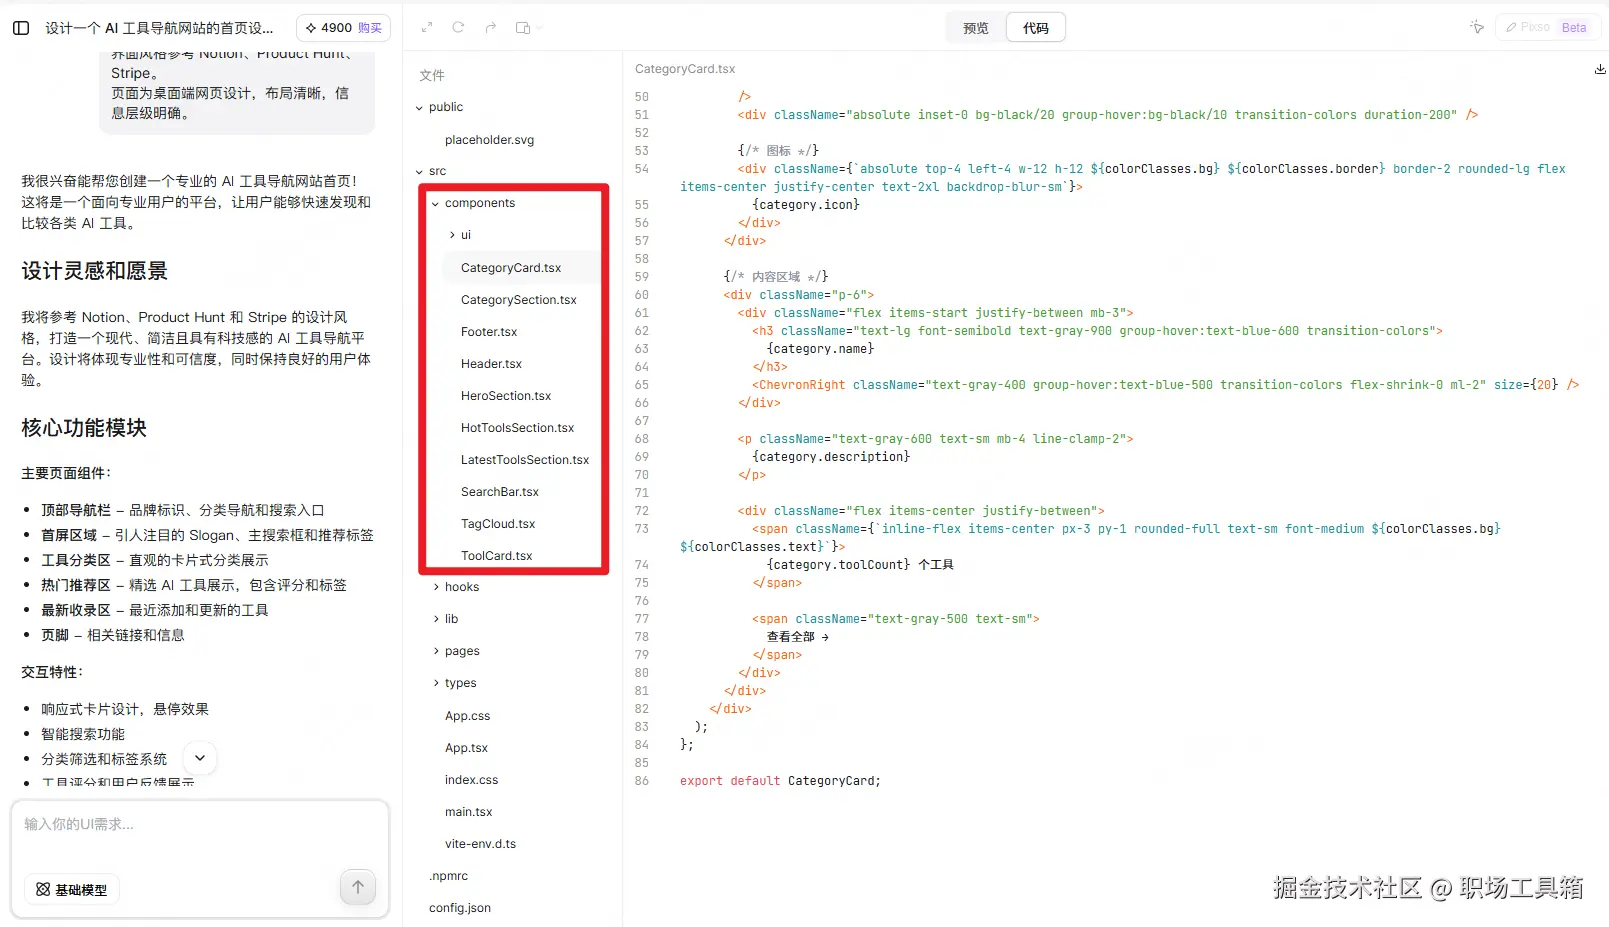Open ToolCard.tsx file
Screen dimensions: 1609x927
click(x=496, y=556)
